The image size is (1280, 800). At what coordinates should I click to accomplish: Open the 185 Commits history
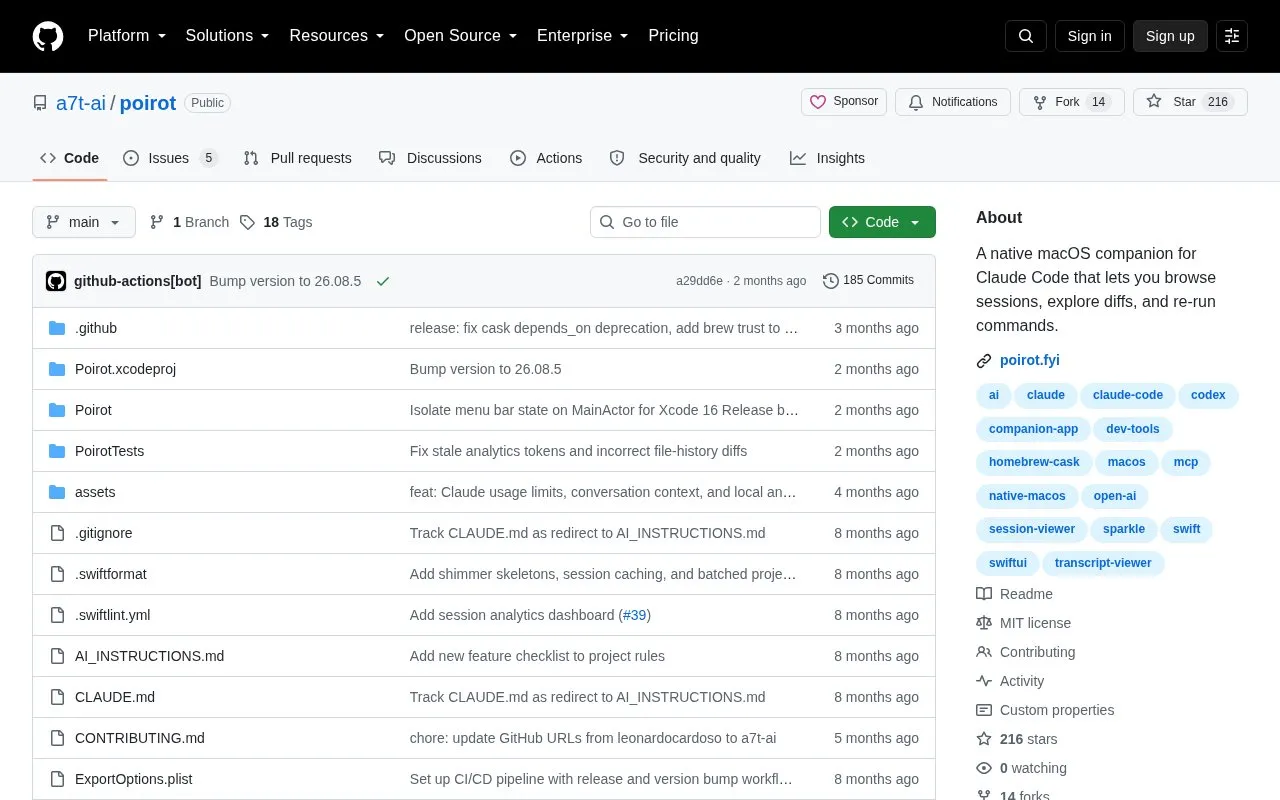[868, 281]
